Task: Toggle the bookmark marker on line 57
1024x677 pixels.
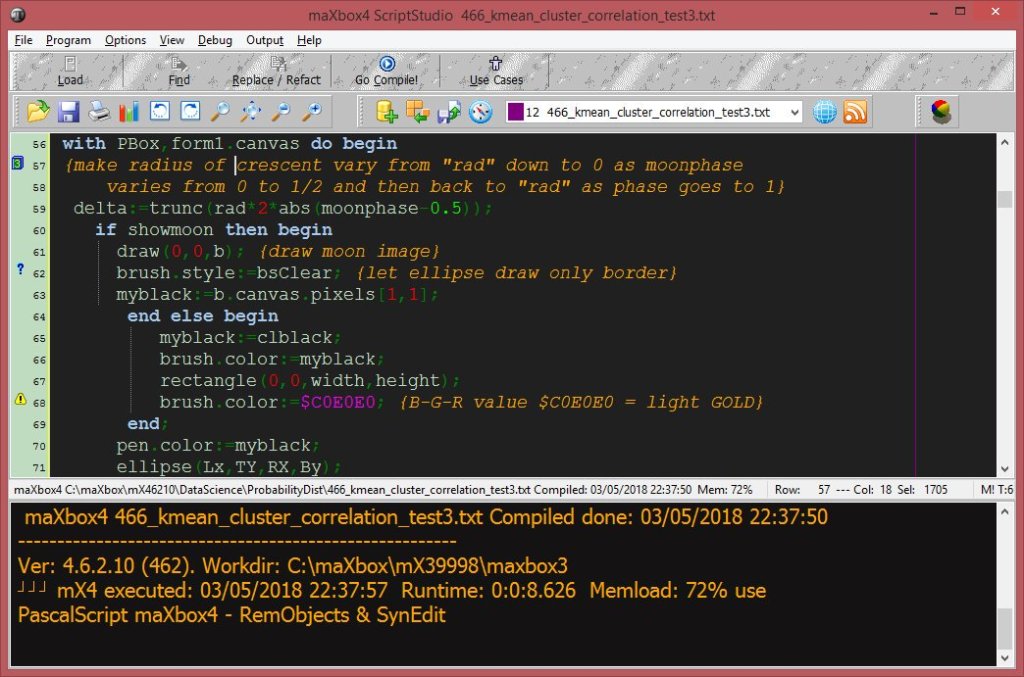Action: click(x=18, y=165)
